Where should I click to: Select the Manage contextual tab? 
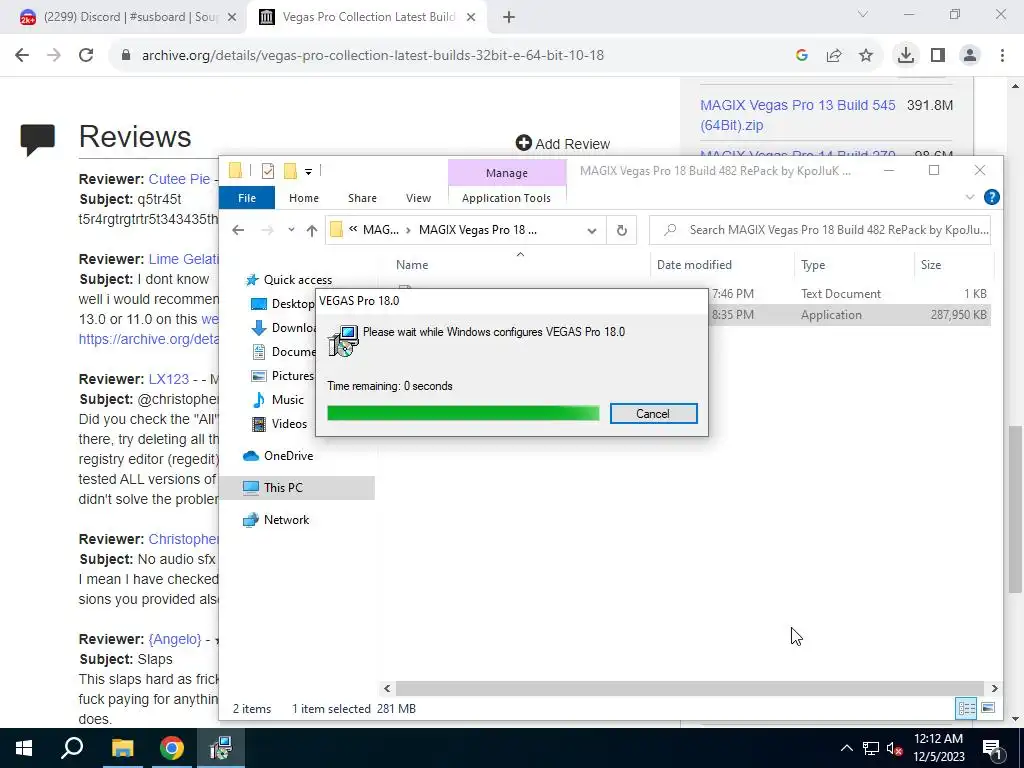(x=507, y=173)
